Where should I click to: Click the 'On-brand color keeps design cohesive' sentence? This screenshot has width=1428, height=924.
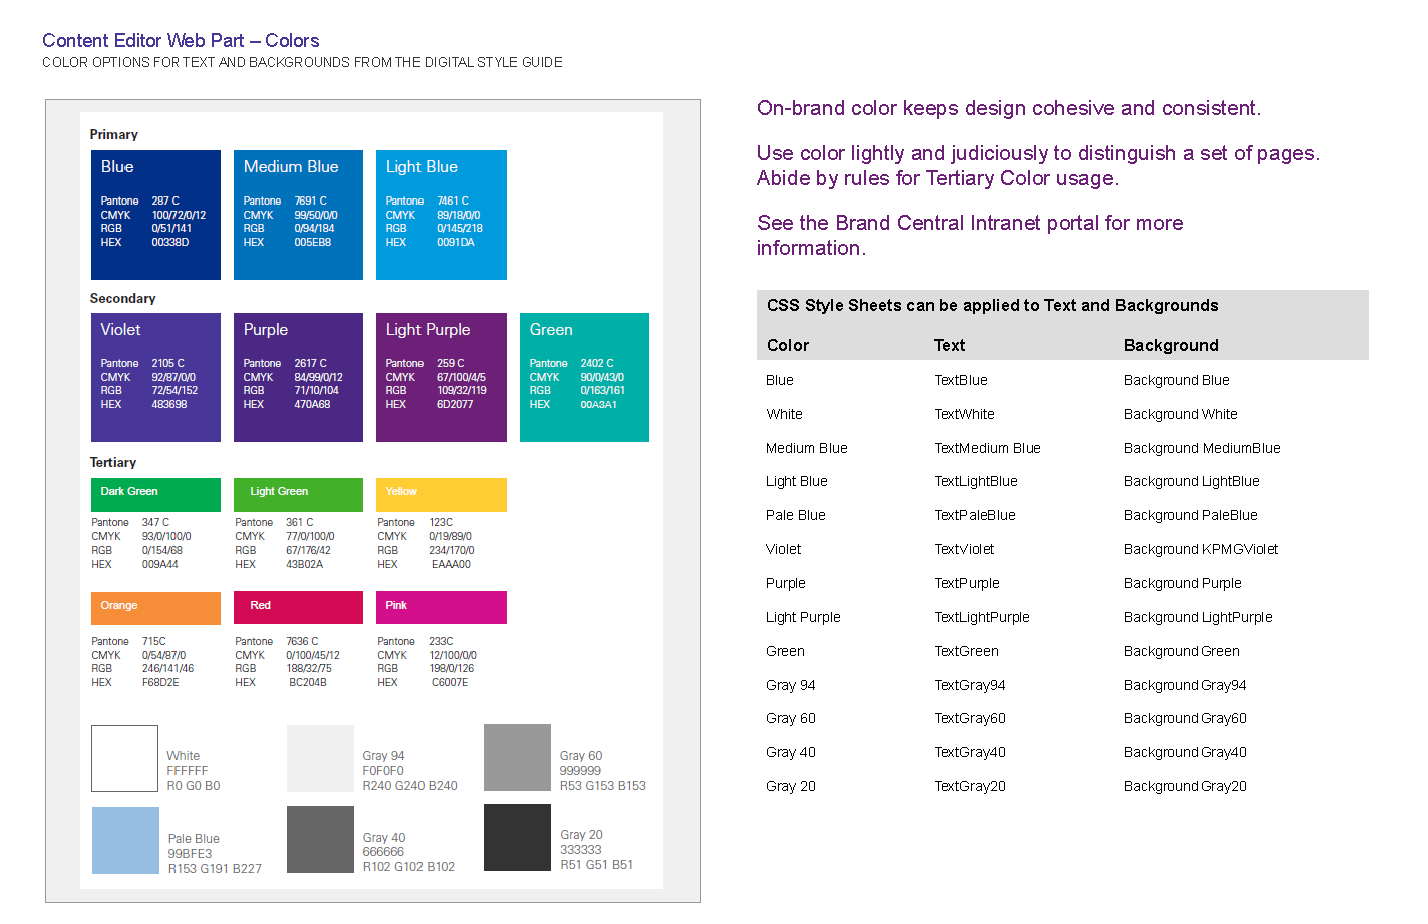1009,109
